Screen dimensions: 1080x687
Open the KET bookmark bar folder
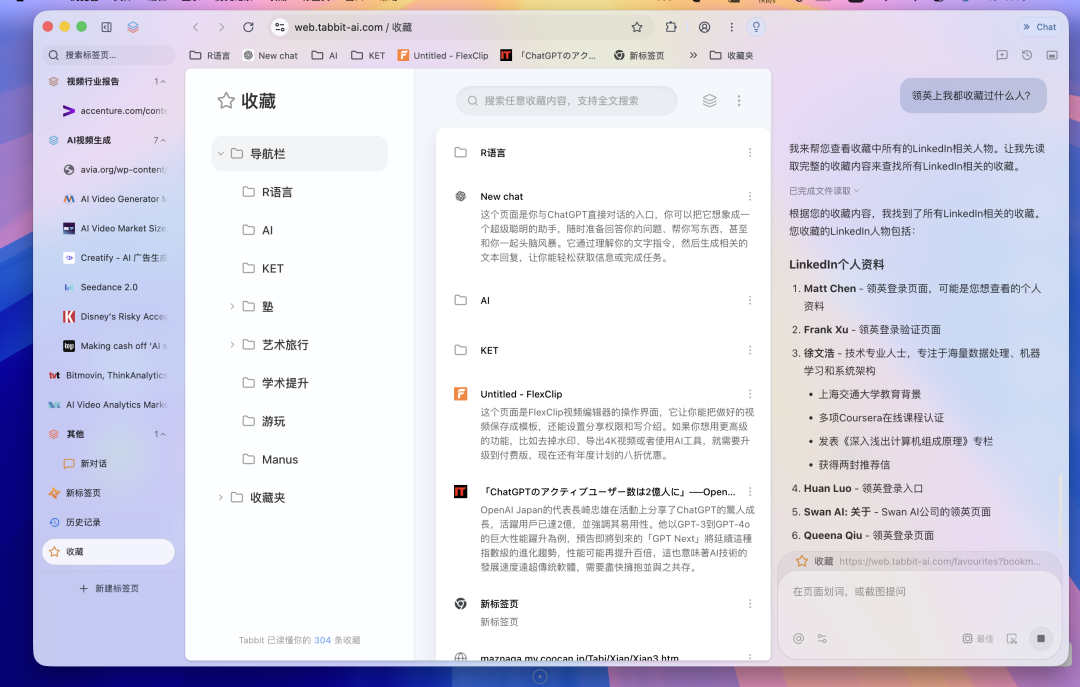point(368,55)
